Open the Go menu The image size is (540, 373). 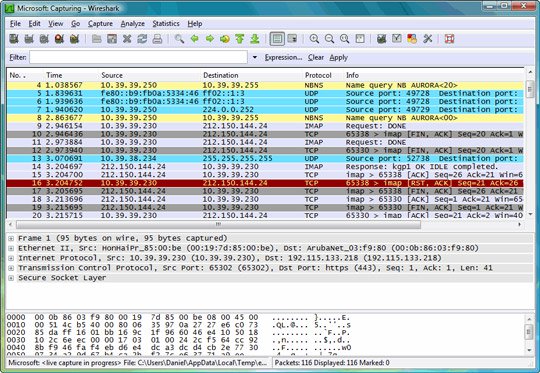pos(75,24)
